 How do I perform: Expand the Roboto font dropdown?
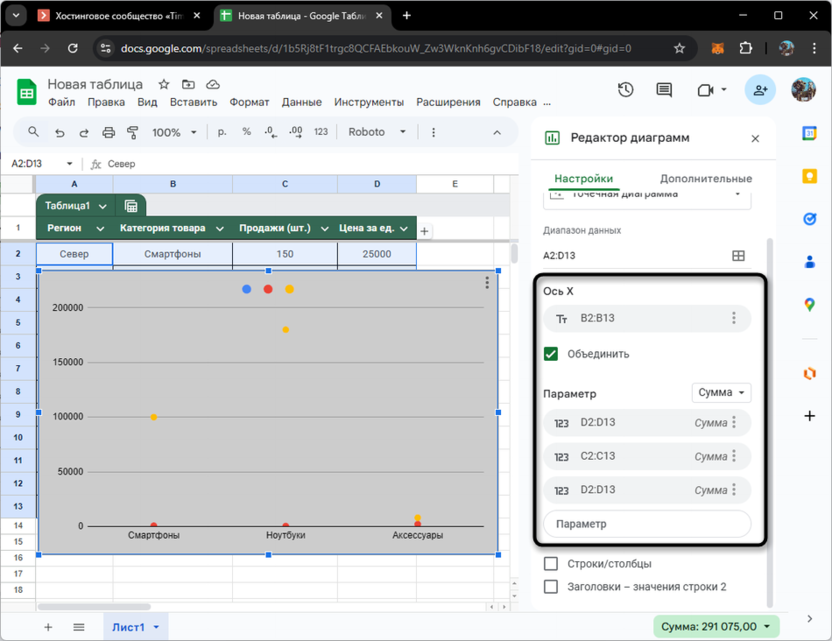(x=377, y=132)
